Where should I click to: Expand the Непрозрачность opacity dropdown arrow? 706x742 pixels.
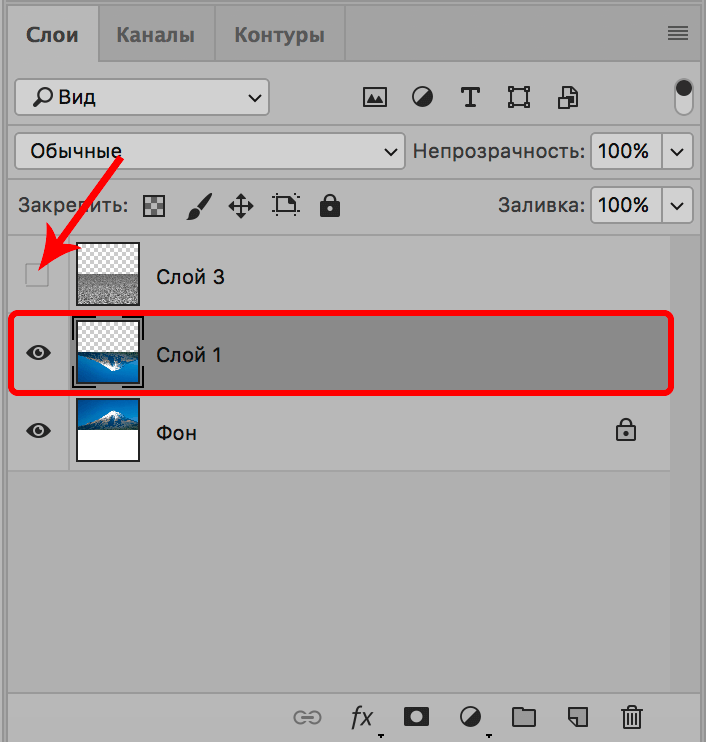coord(678,152)
